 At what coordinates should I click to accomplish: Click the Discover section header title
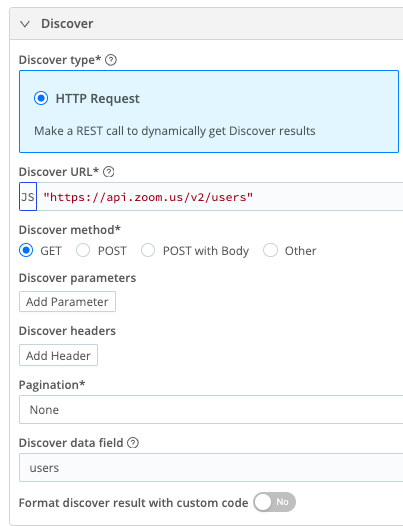[x=67, y=24]
